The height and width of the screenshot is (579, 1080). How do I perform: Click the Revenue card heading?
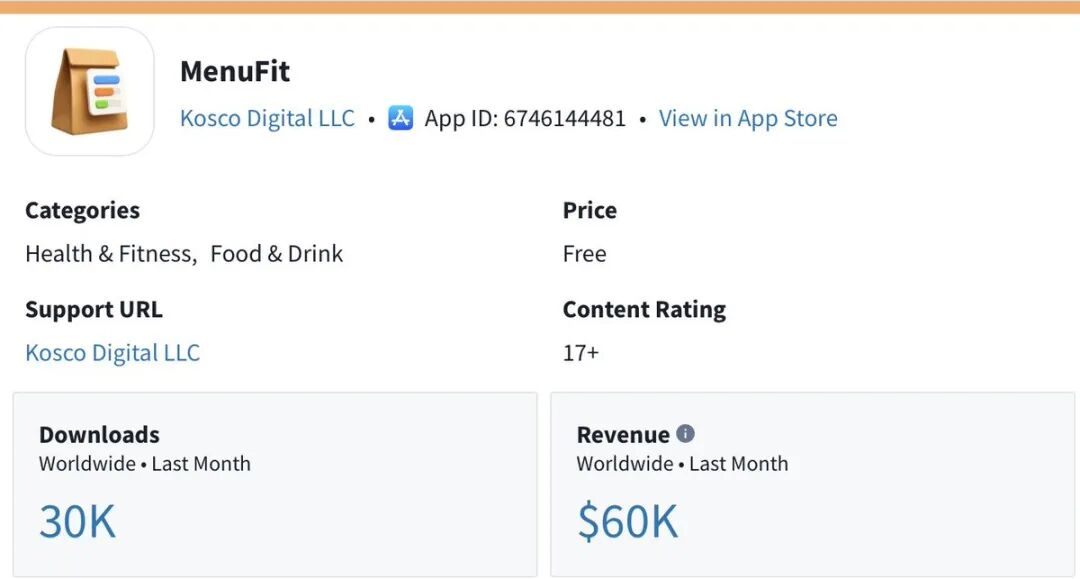click(x=622, y=435)
